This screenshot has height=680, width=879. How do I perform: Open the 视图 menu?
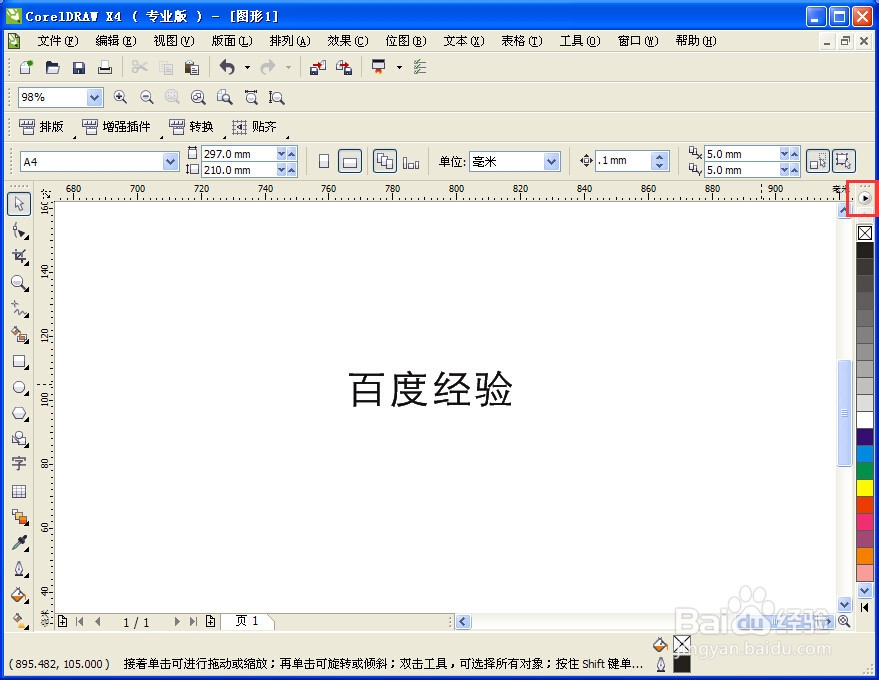174,41
